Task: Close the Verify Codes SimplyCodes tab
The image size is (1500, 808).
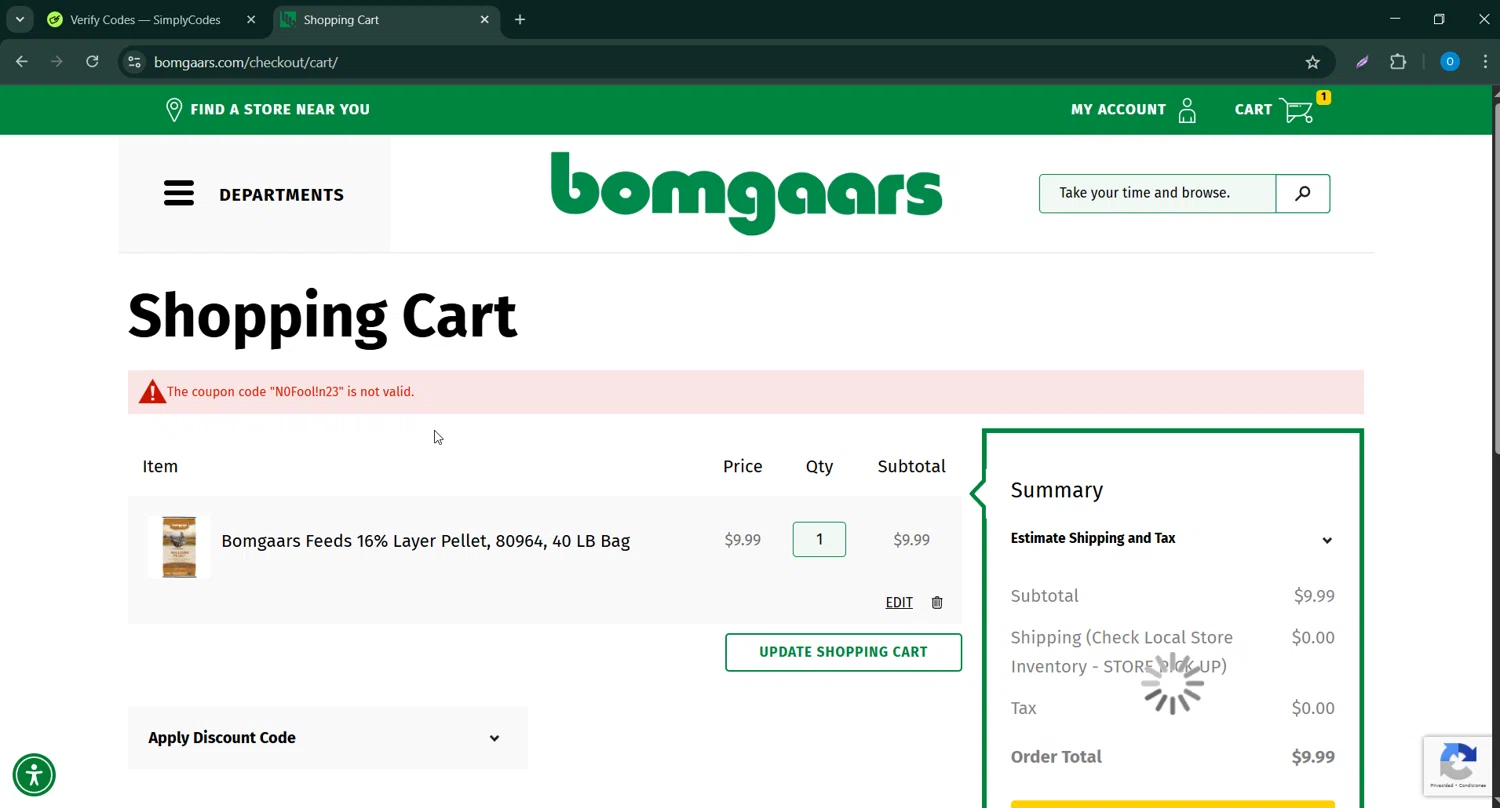Action: pos(251,19)
